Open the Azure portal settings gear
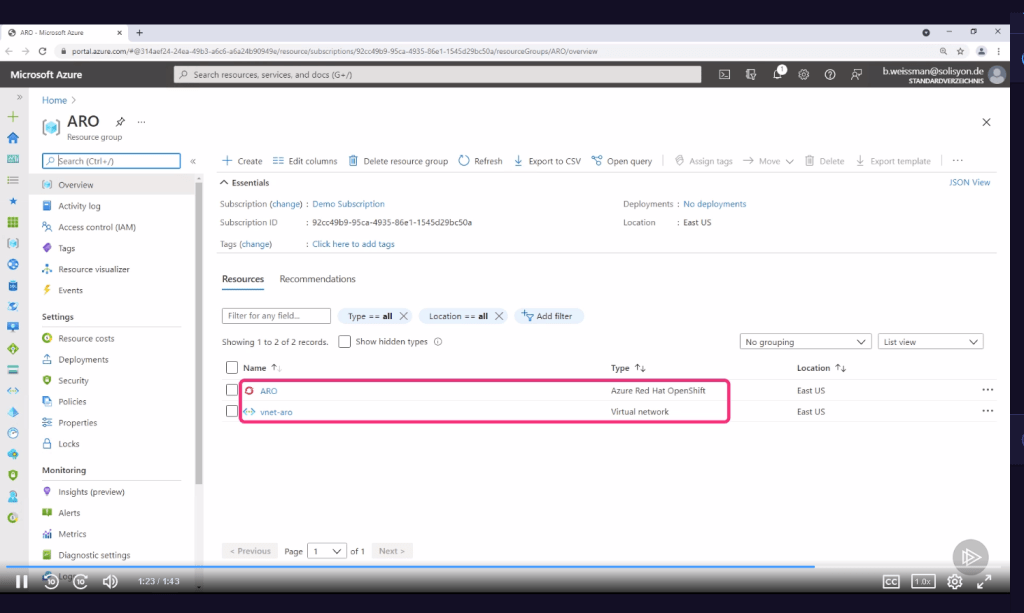1024x613 pixels. (803, 74)
